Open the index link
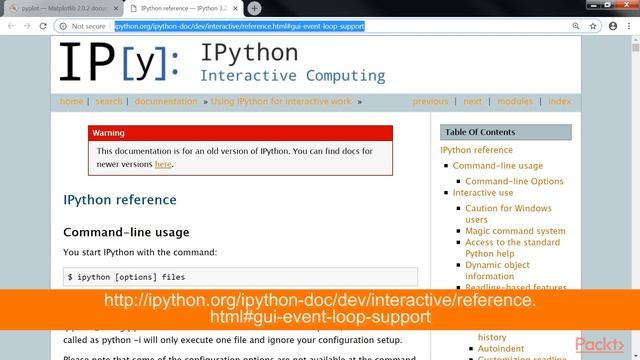 (x=560, y=101)
